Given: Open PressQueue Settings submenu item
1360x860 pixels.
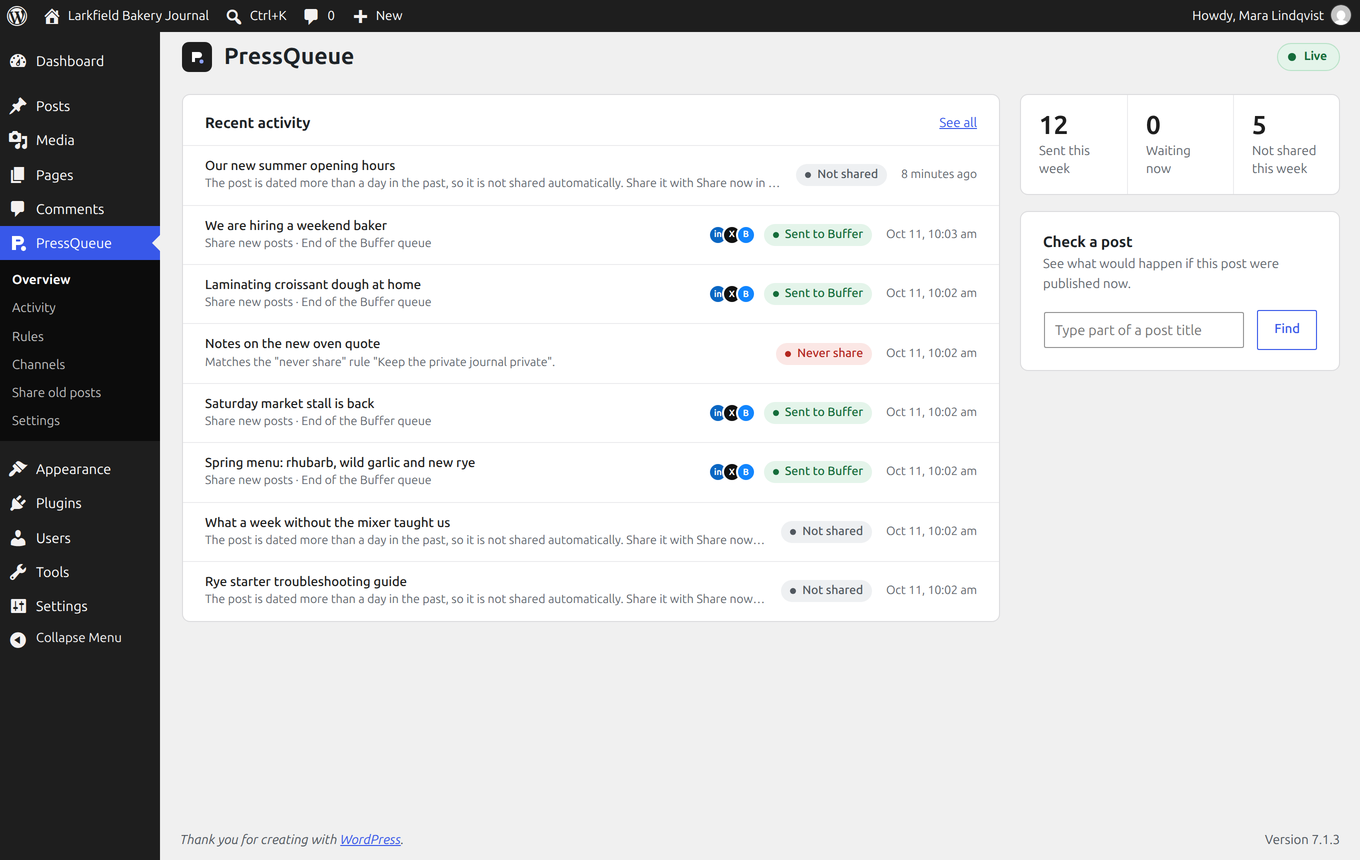Looking at the screenshot, I should [x=36, y=420].
